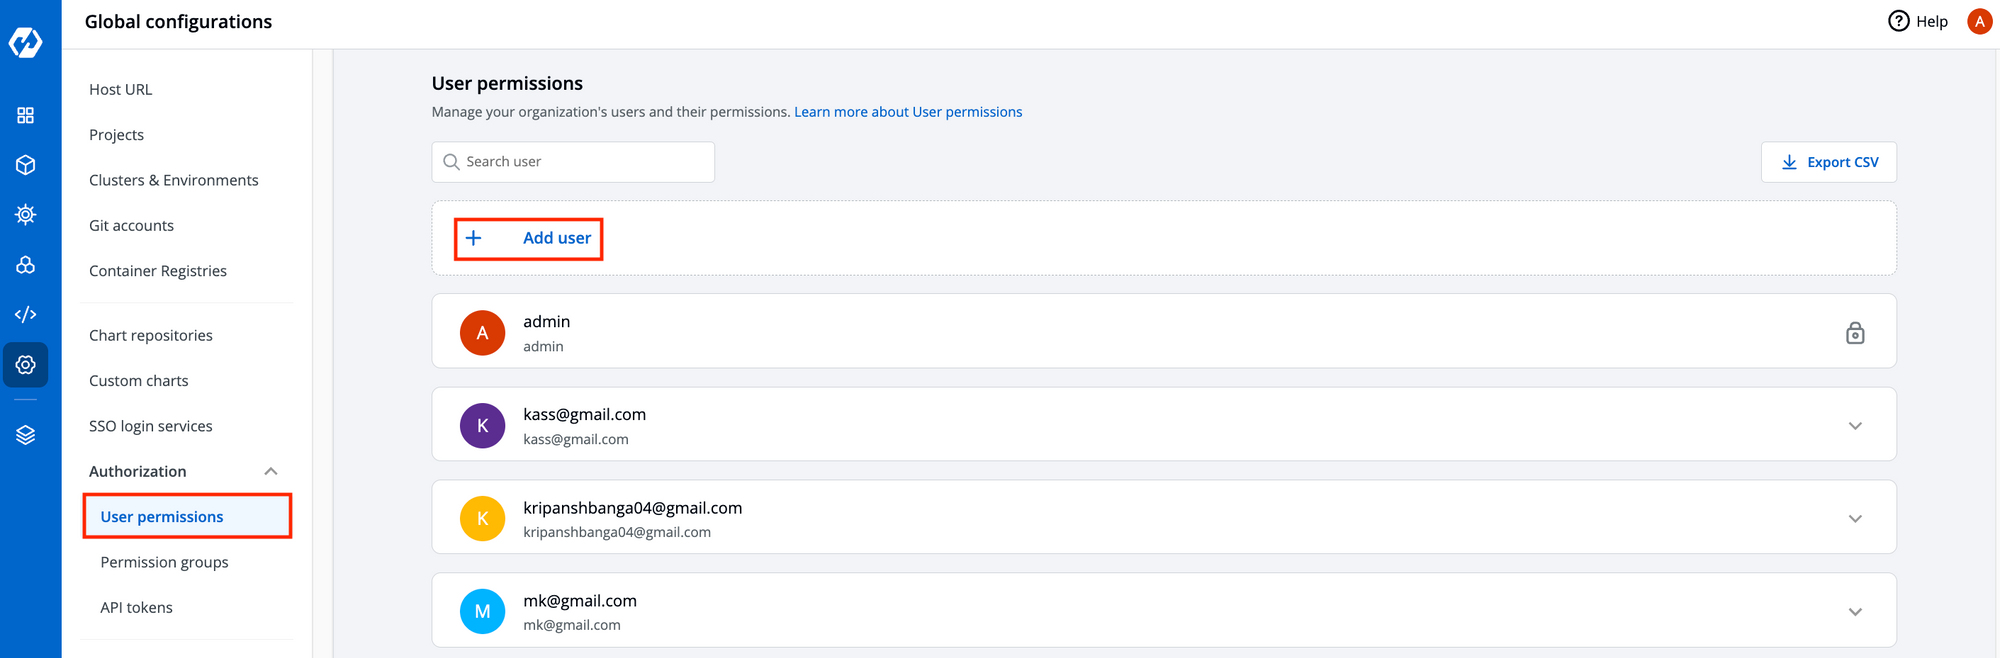Expand the kass@gmail.com user row chevron
Viewport: 2000px width, 658px height.
1855,426
